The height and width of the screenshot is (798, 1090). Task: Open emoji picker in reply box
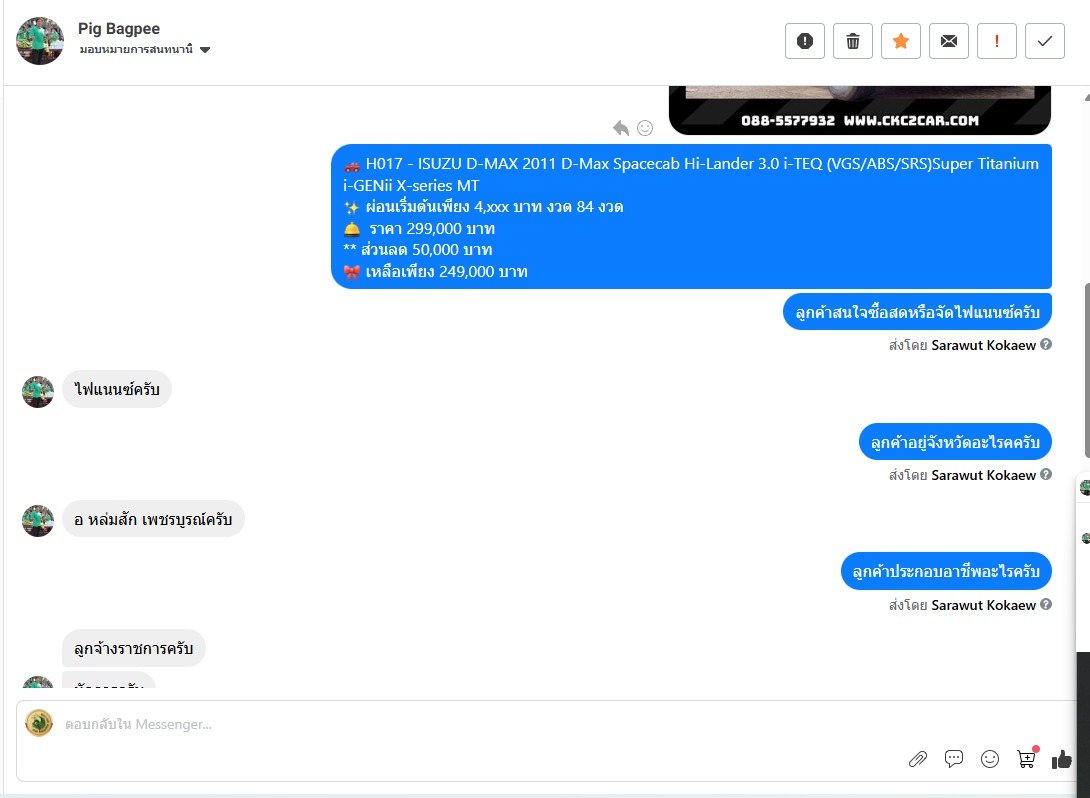(x=990, y=759)
